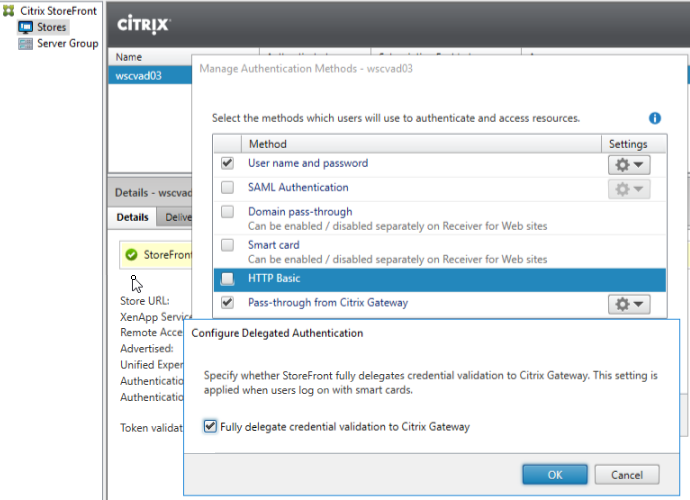The width and height of the screenshot is (690, 500).
Task: Select Server Group in the tree
Action: coord(67,44)
